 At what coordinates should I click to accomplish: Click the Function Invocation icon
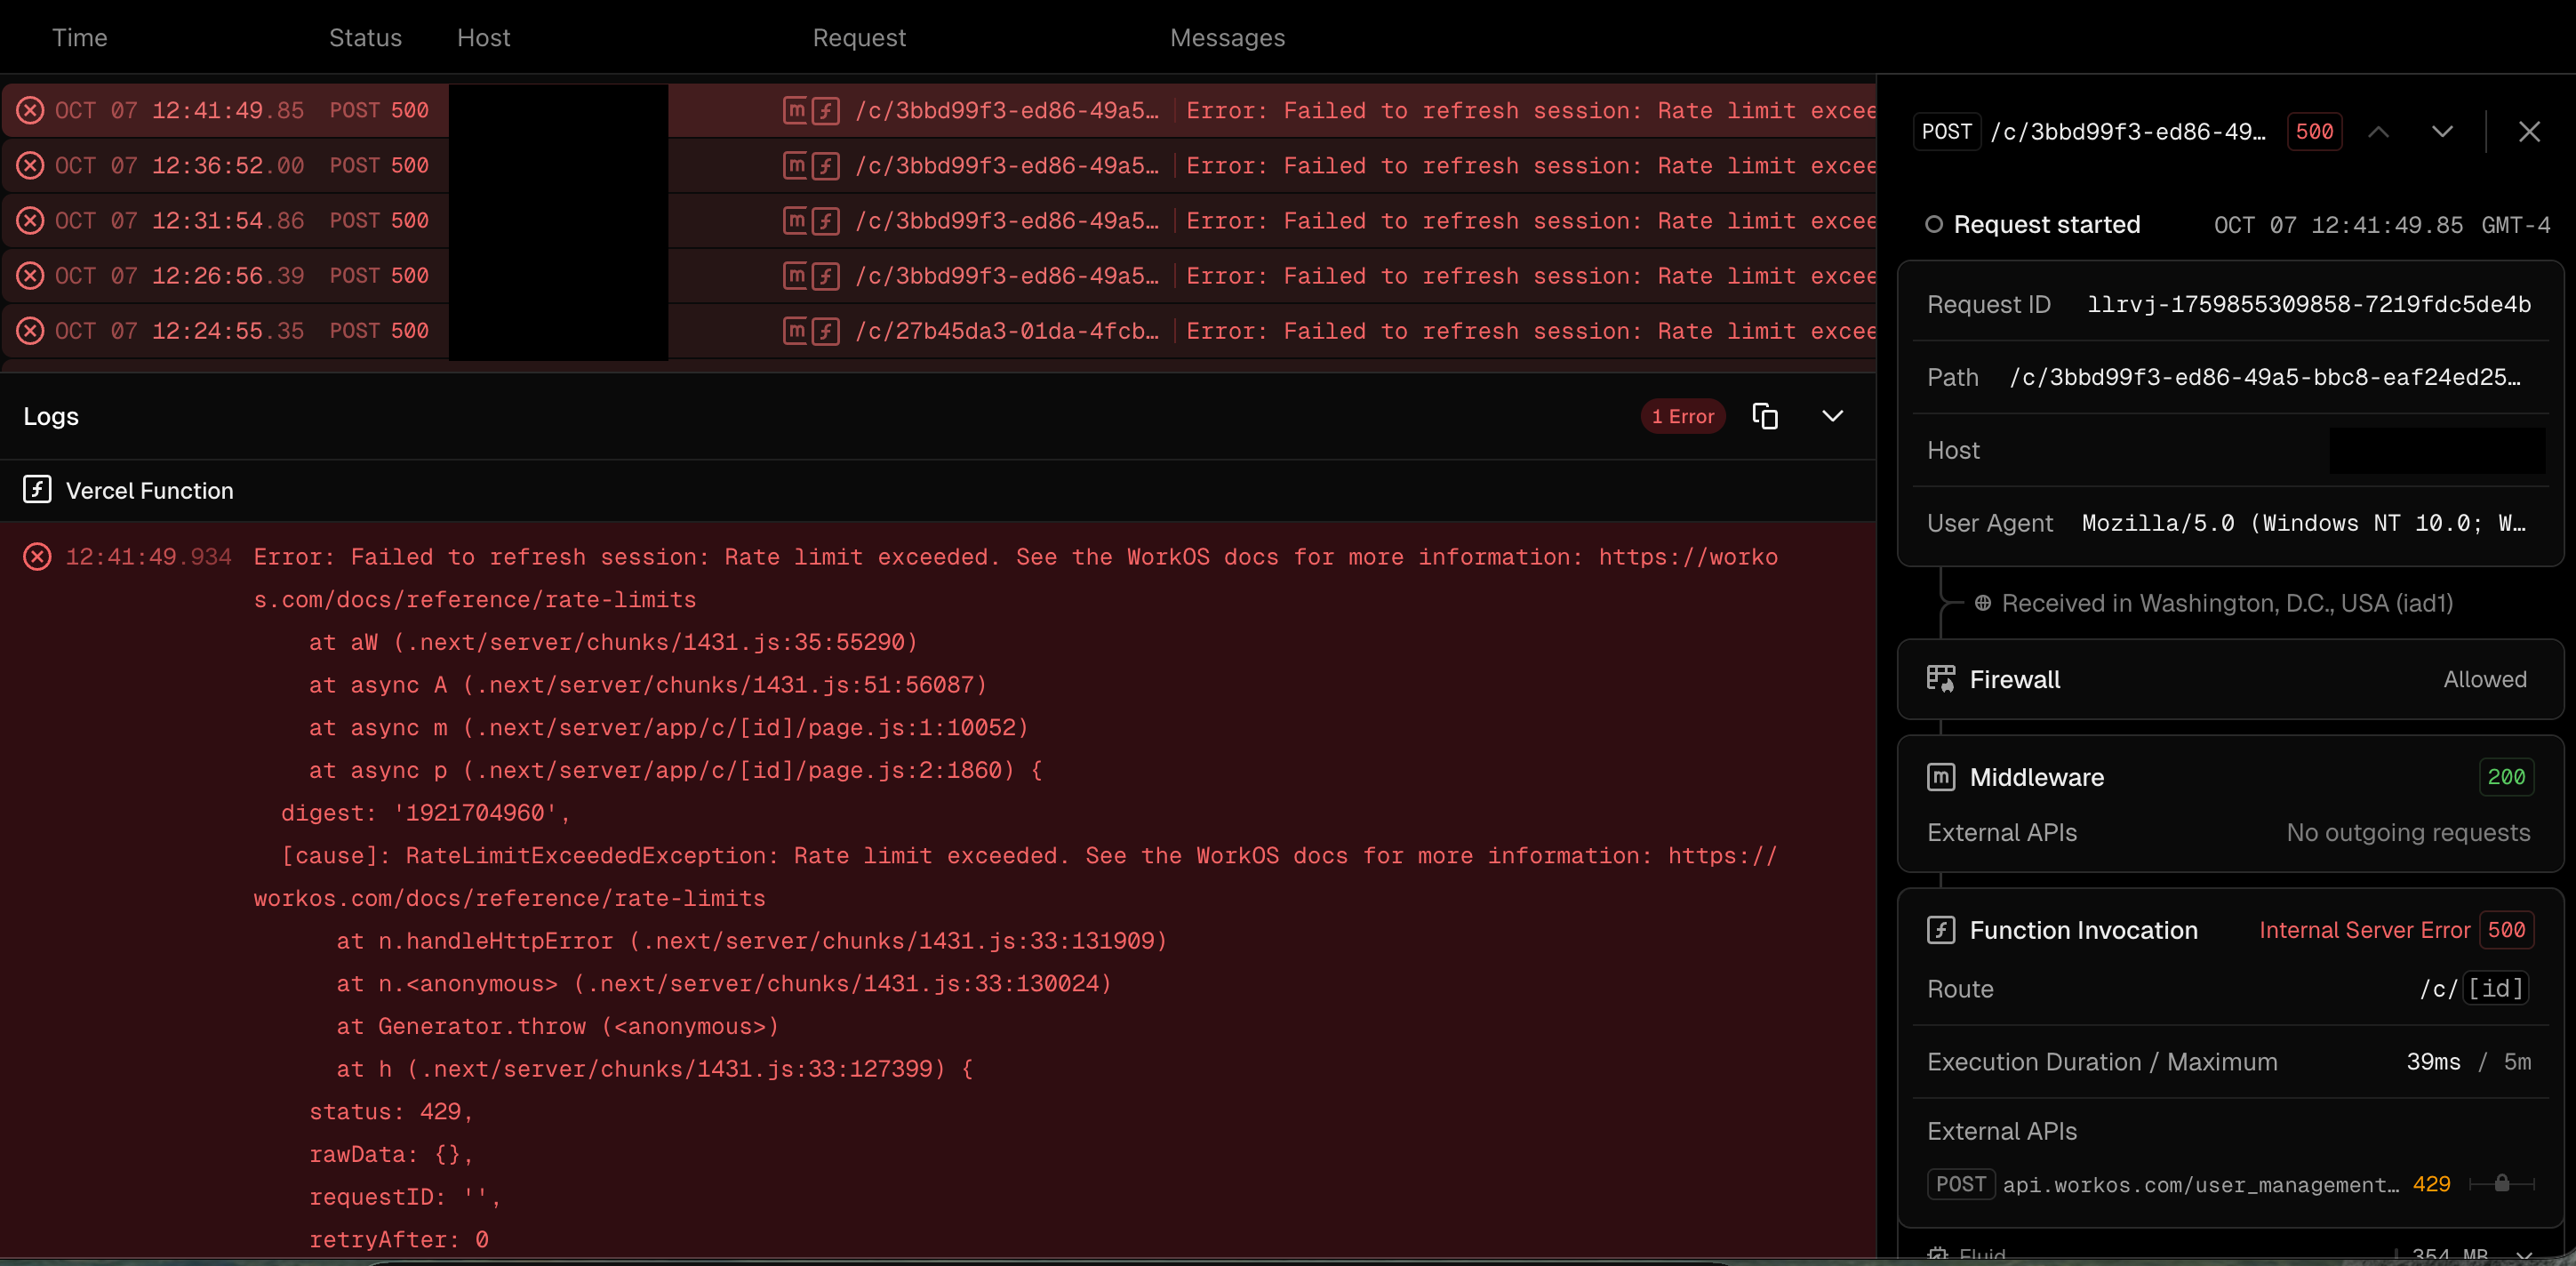1940,930
